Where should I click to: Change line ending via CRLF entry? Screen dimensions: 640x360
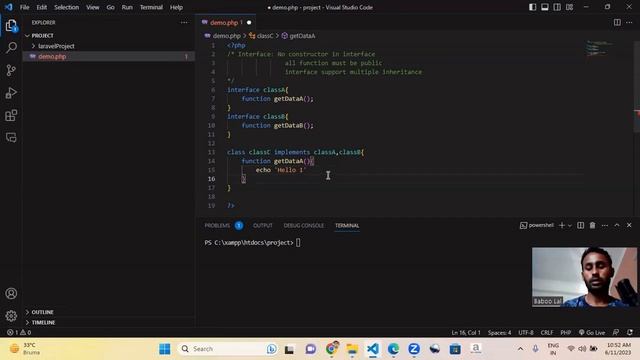(547, 332)
